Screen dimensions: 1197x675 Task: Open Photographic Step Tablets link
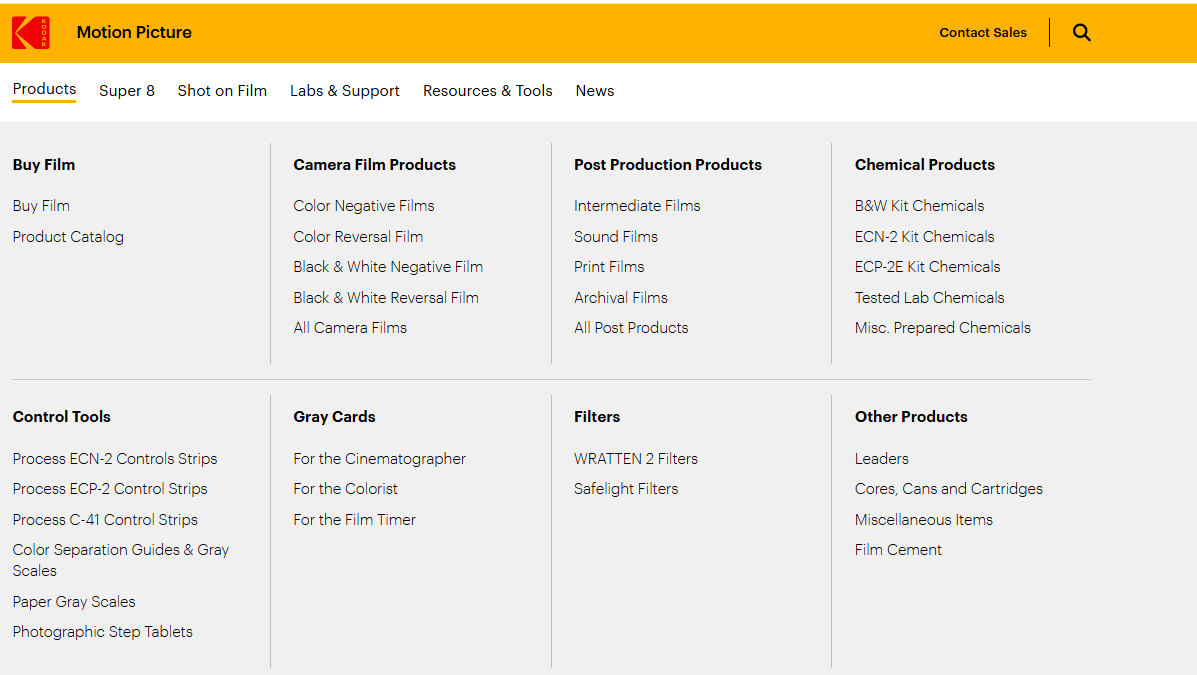(102, 631)
